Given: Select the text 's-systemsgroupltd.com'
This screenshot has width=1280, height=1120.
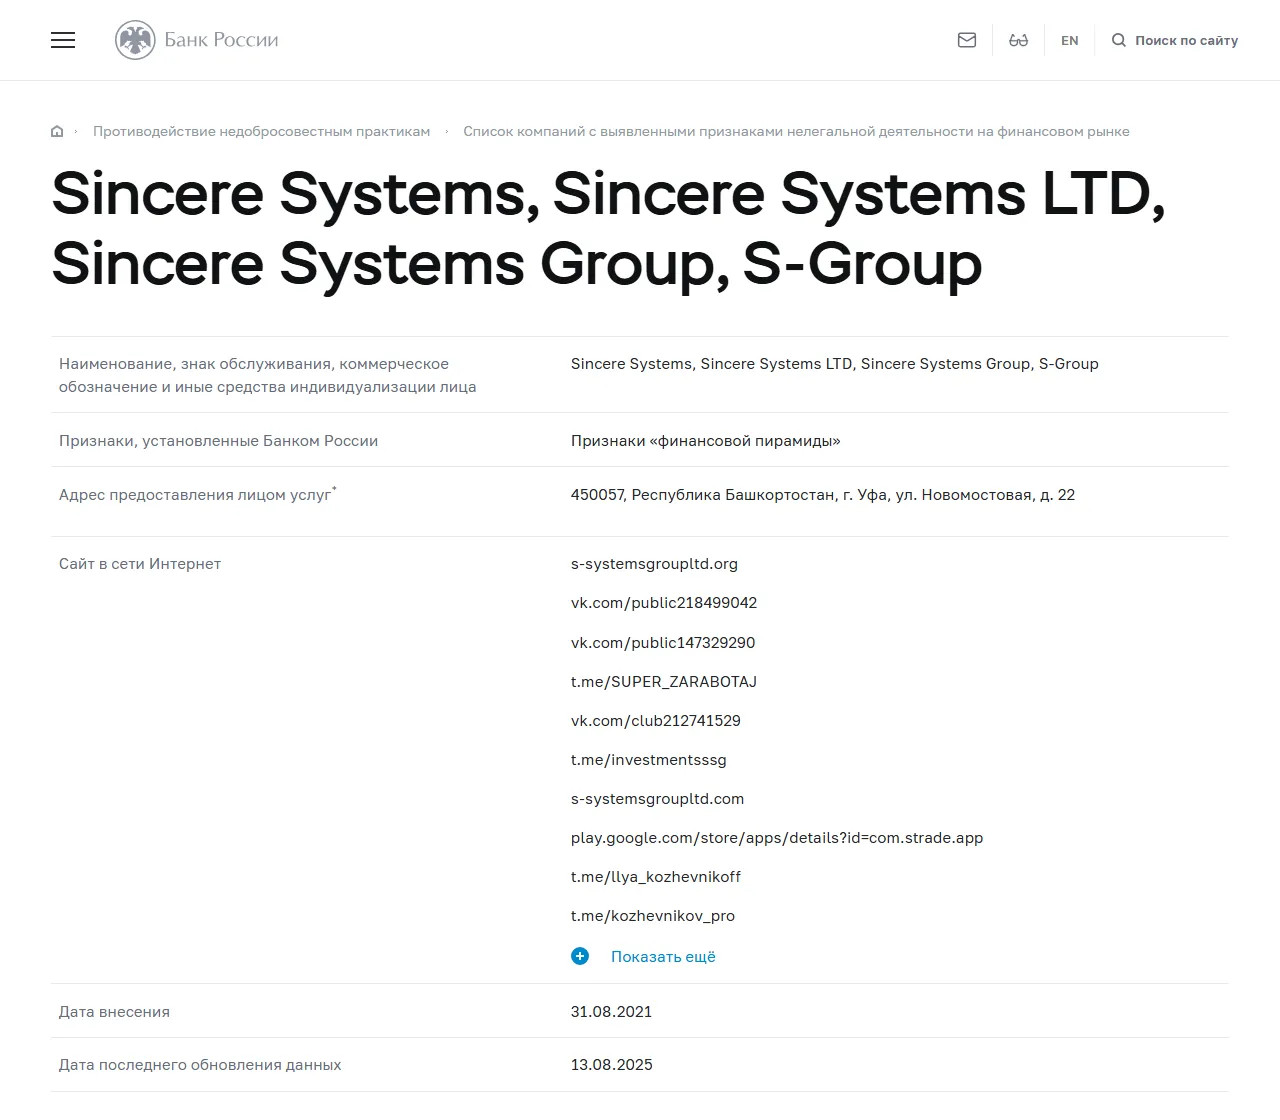Looking at the screenshot, I should pyautogui.click(x=658, y=798).
